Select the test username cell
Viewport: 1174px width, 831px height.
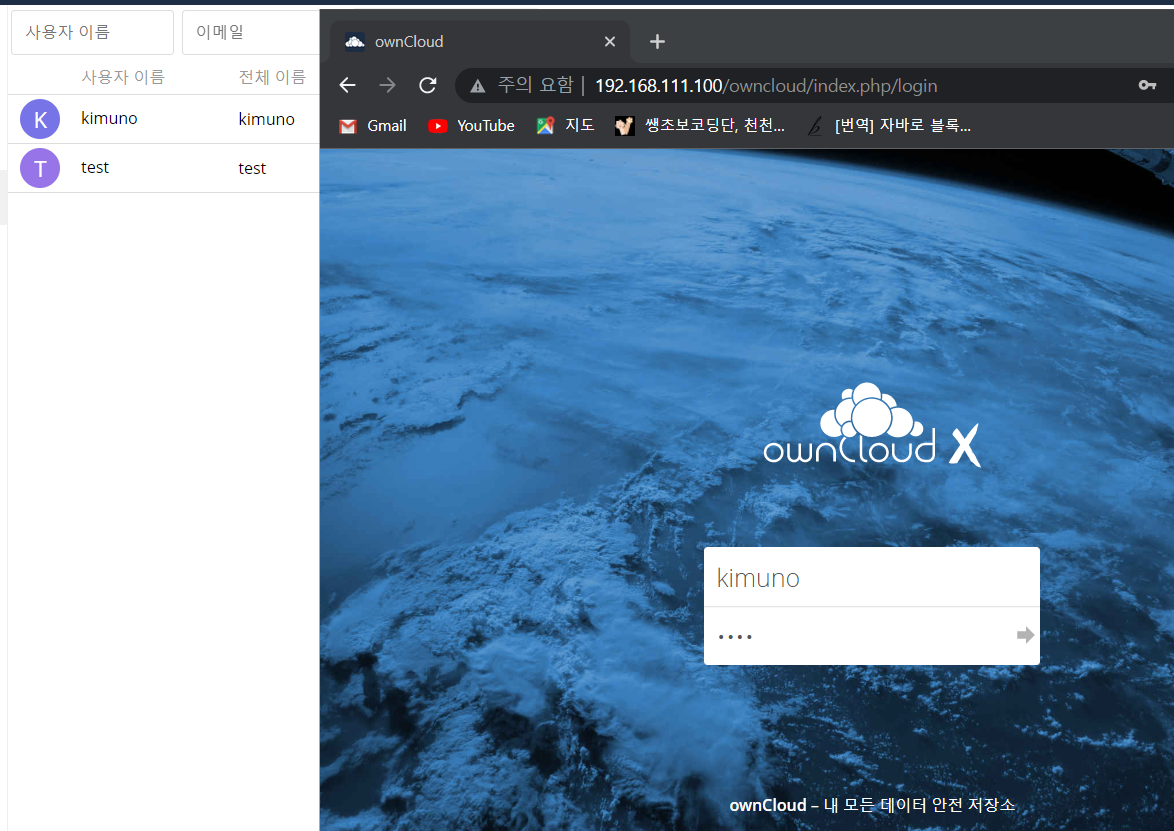click(95, 168)
